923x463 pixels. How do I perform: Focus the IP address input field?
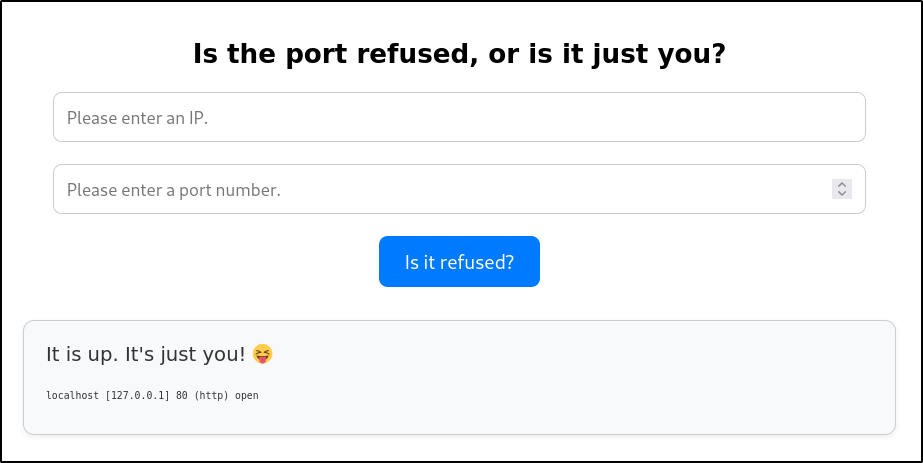tap(459, 117)
